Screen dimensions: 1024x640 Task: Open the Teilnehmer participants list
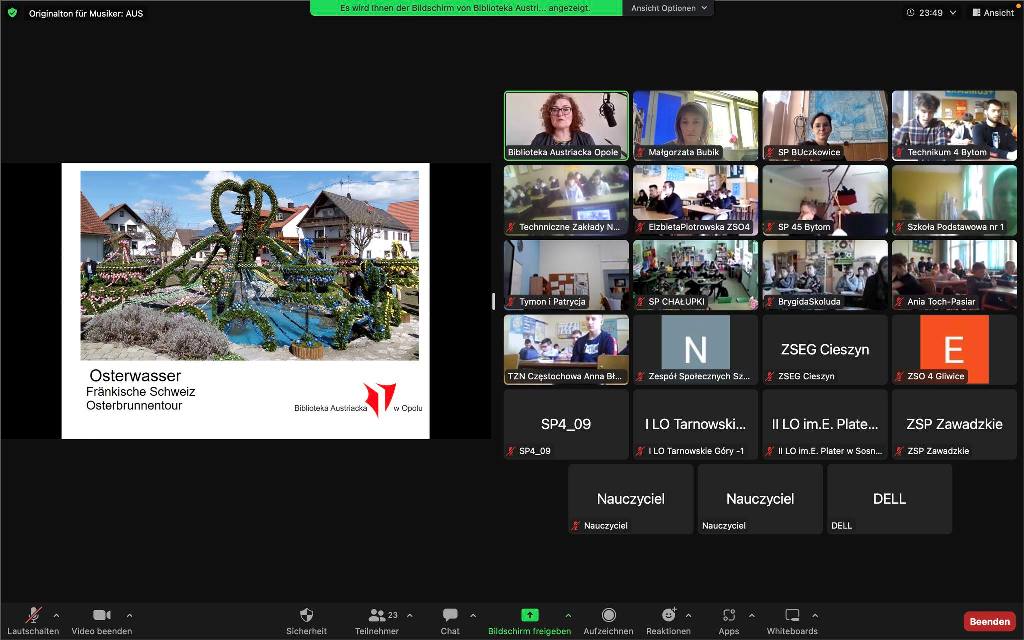(x=376, y=616)
